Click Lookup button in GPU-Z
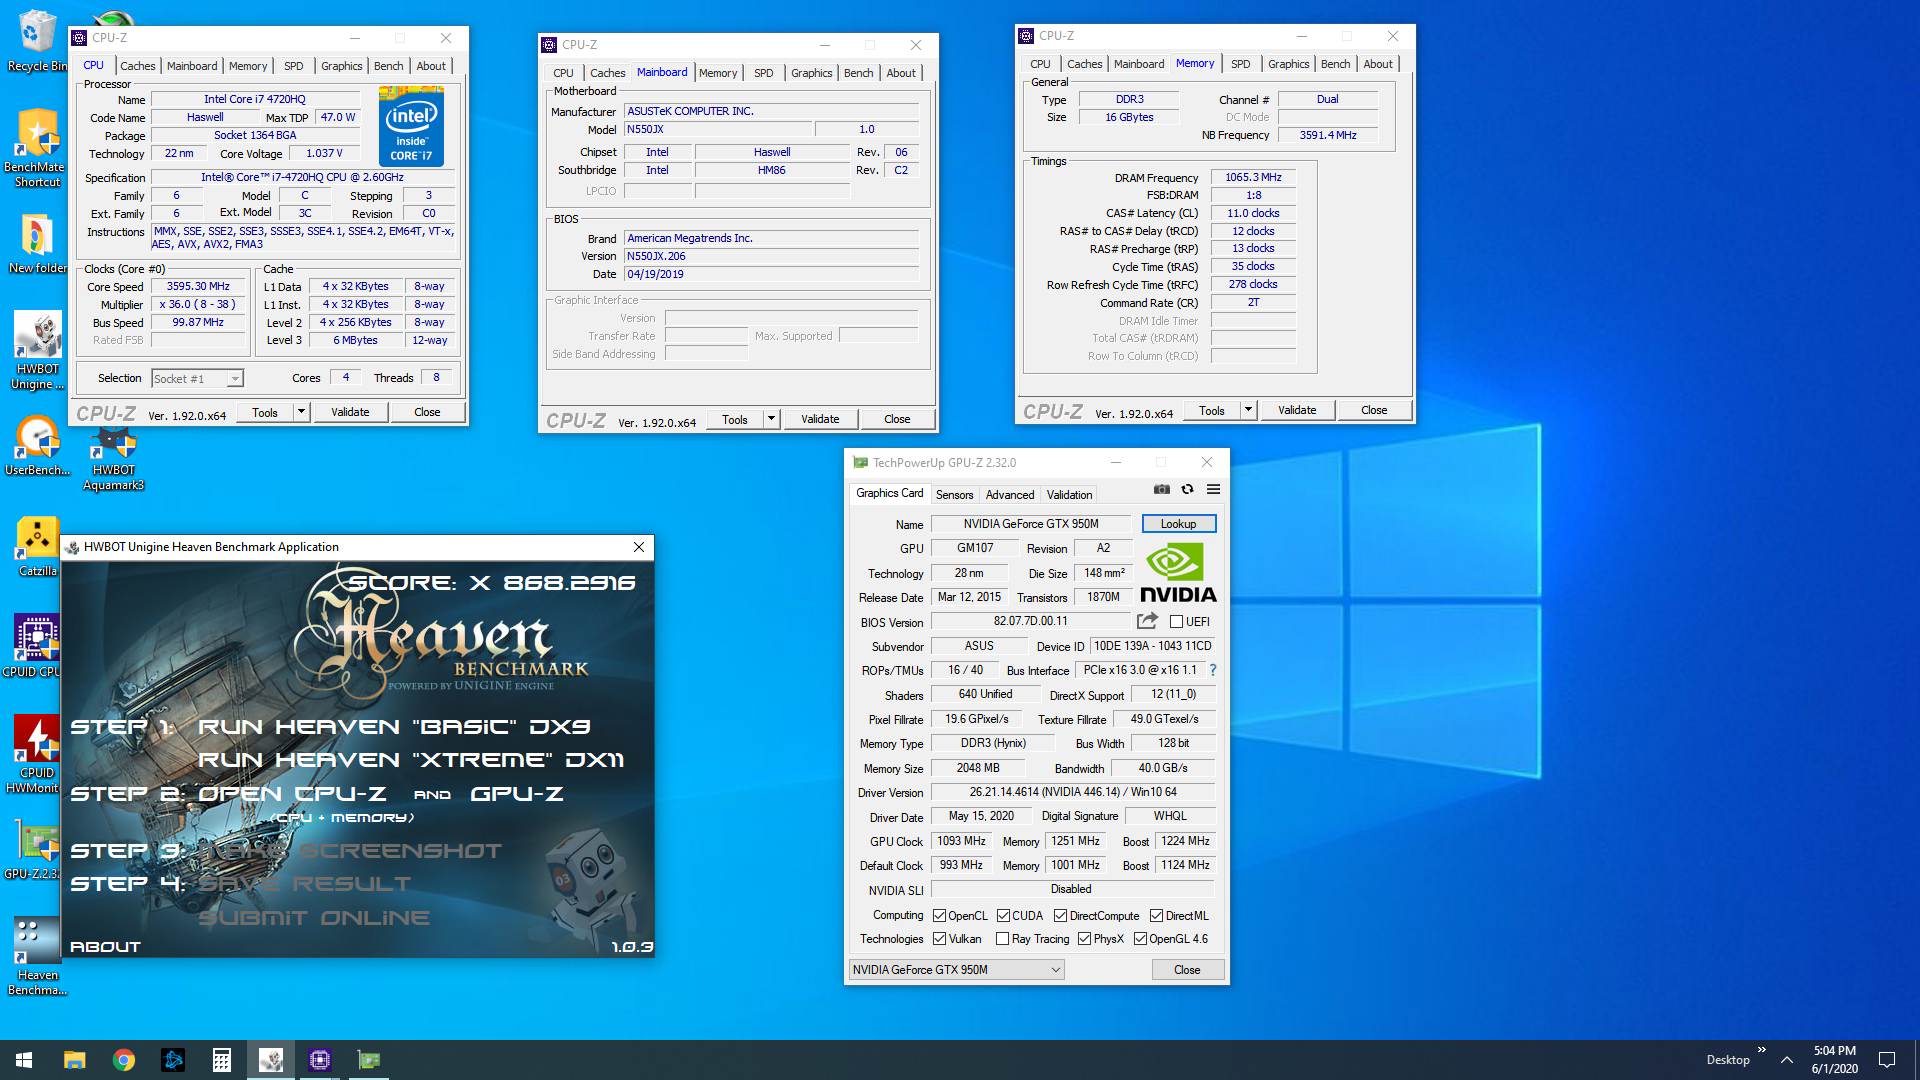 [x=1178, y=524]
